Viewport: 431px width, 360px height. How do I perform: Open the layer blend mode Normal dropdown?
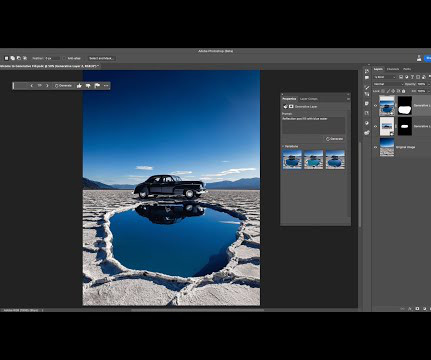tap(388, 84)
